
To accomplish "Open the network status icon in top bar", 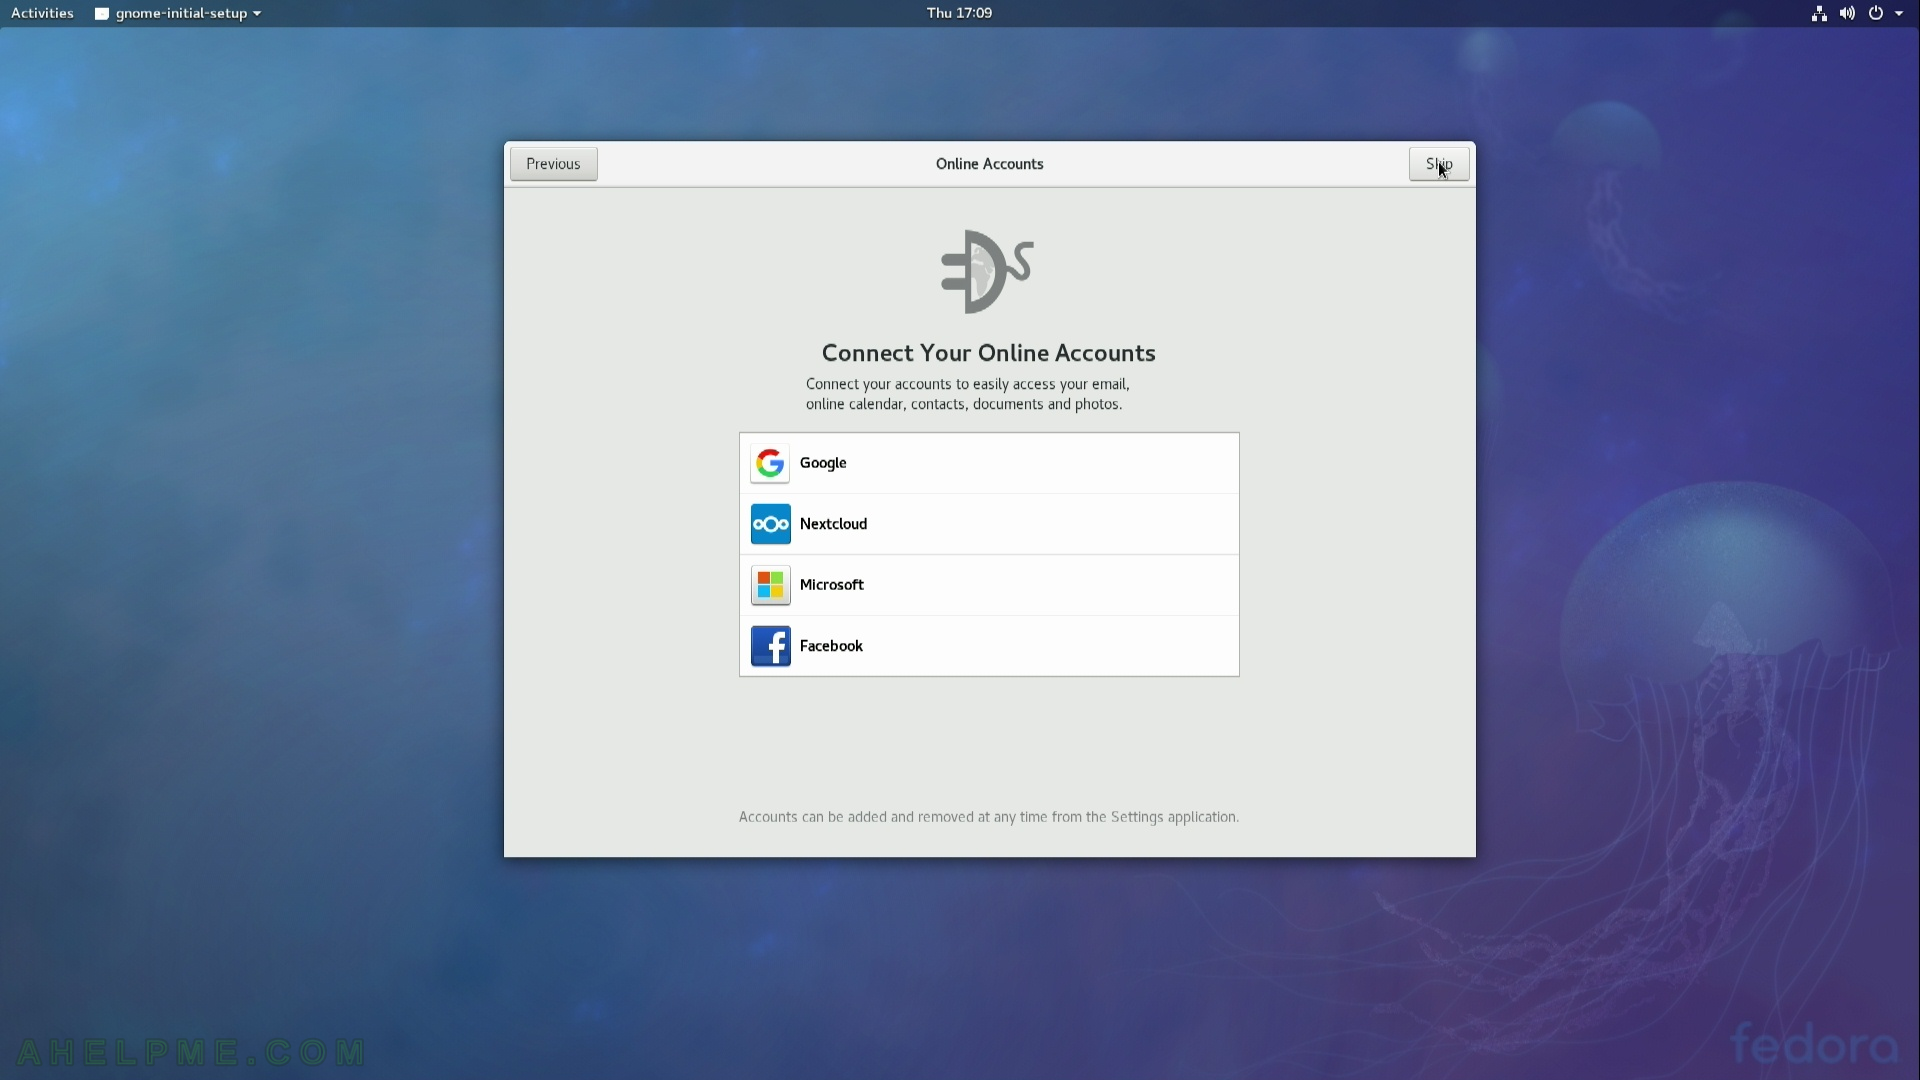I will [x=1819, y=13].
